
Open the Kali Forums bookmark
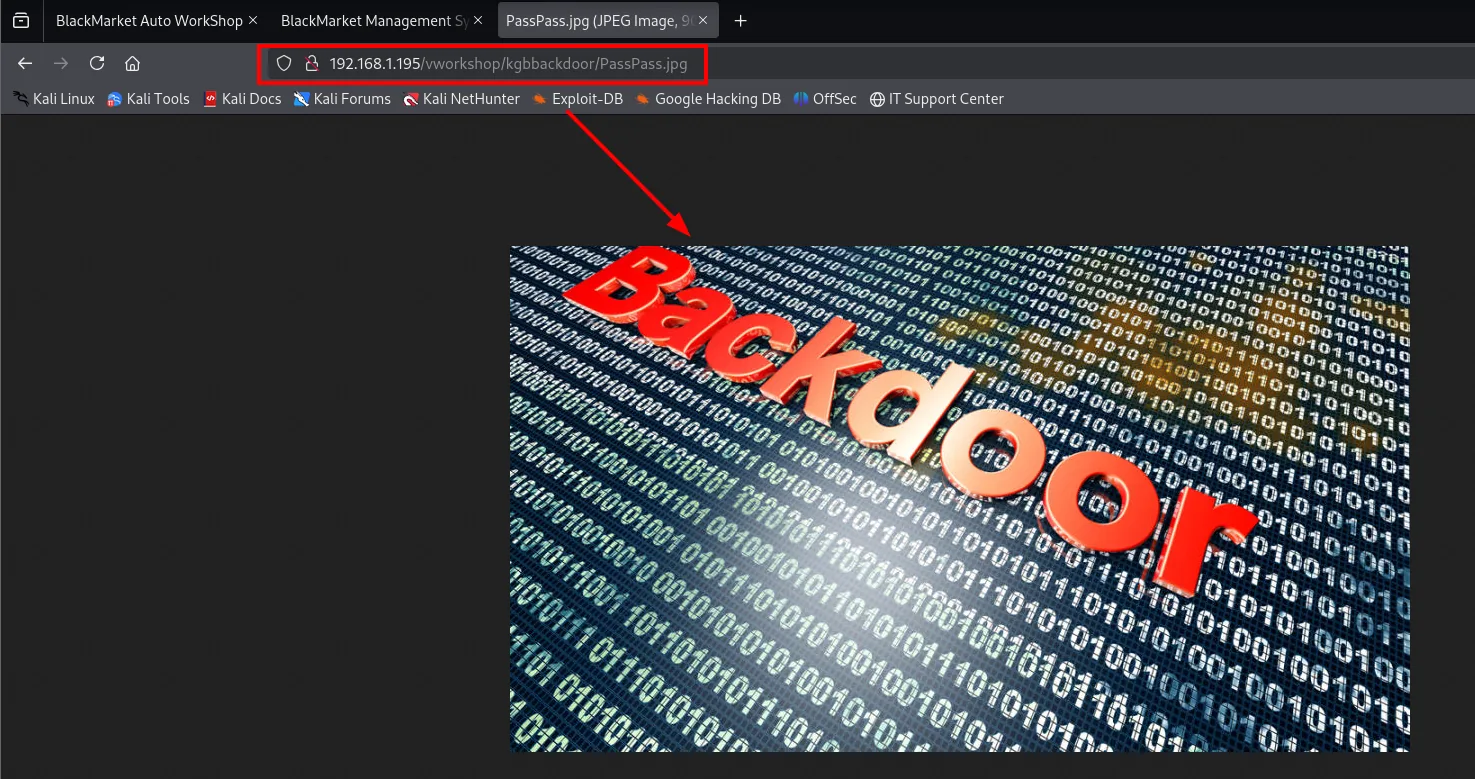pos(342,99)
